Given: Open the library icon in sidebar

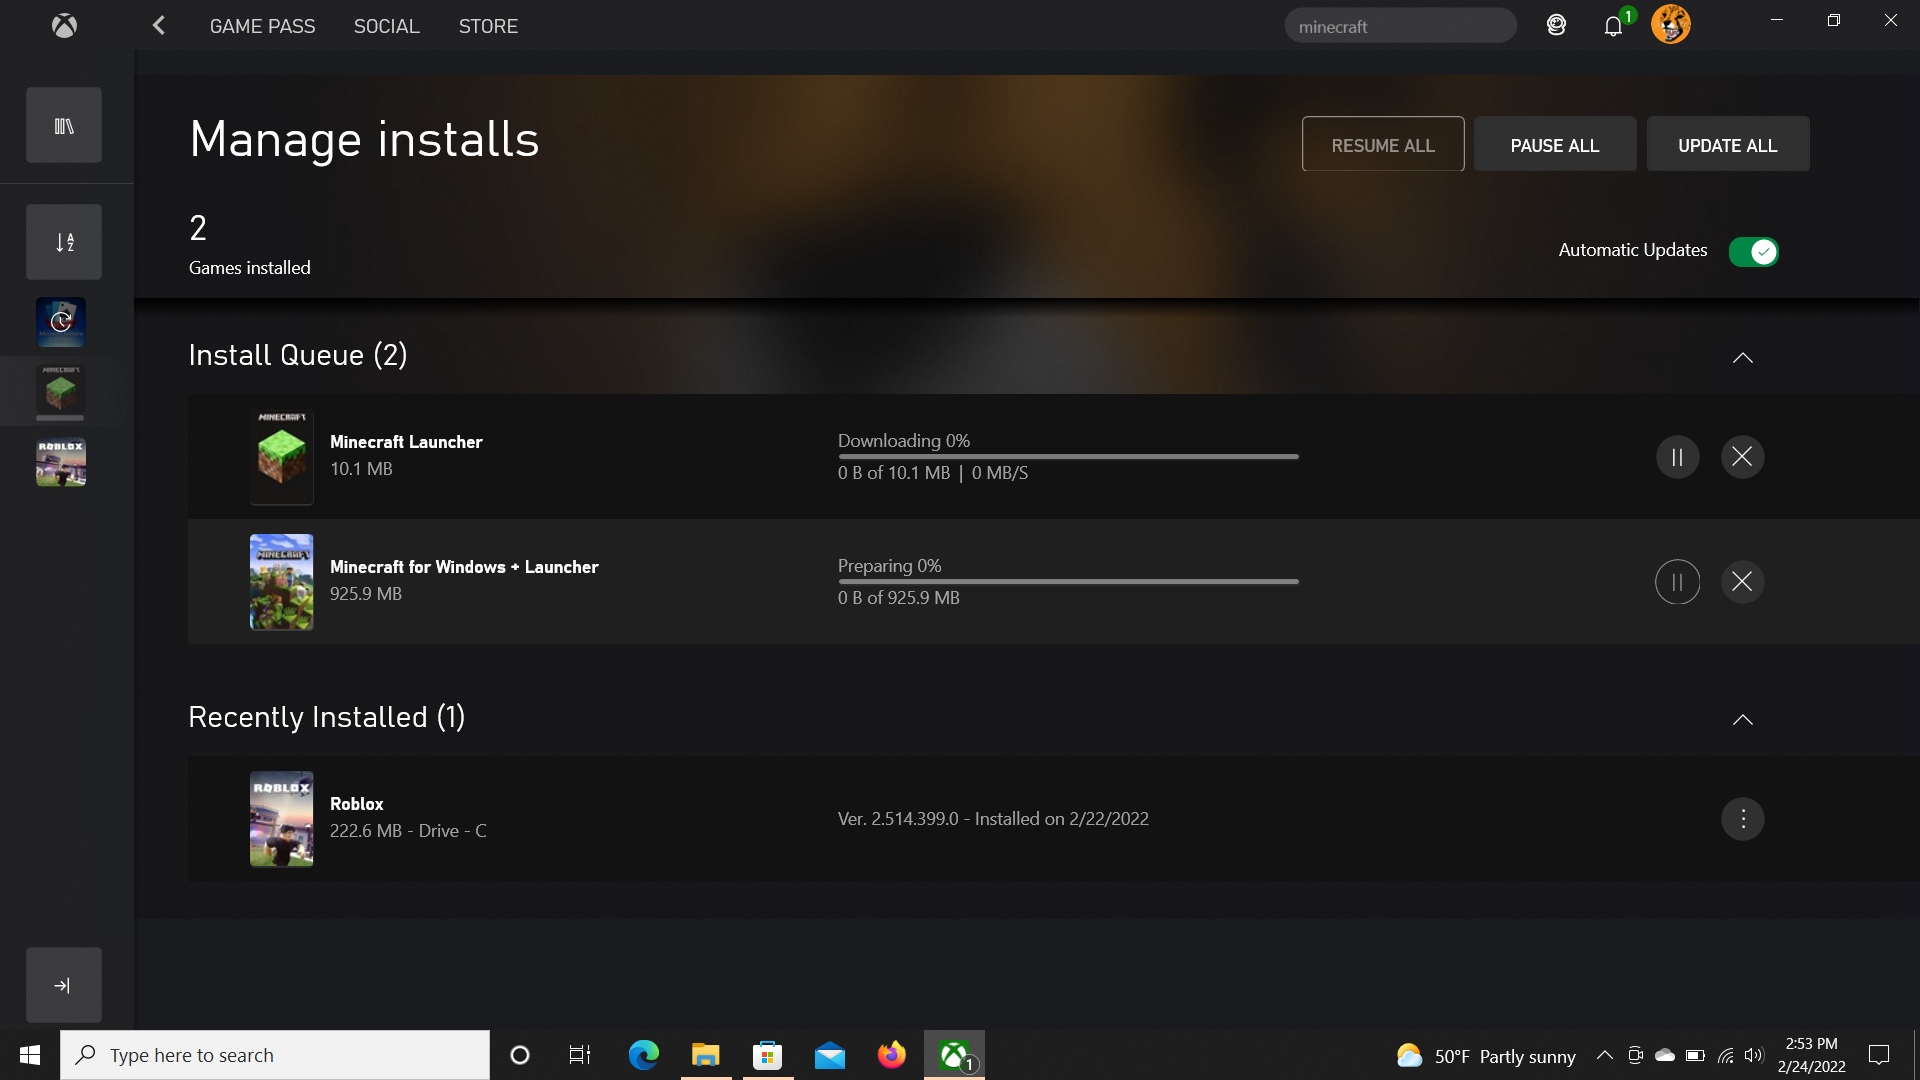Looking at the screenshot, I should 64,126.
